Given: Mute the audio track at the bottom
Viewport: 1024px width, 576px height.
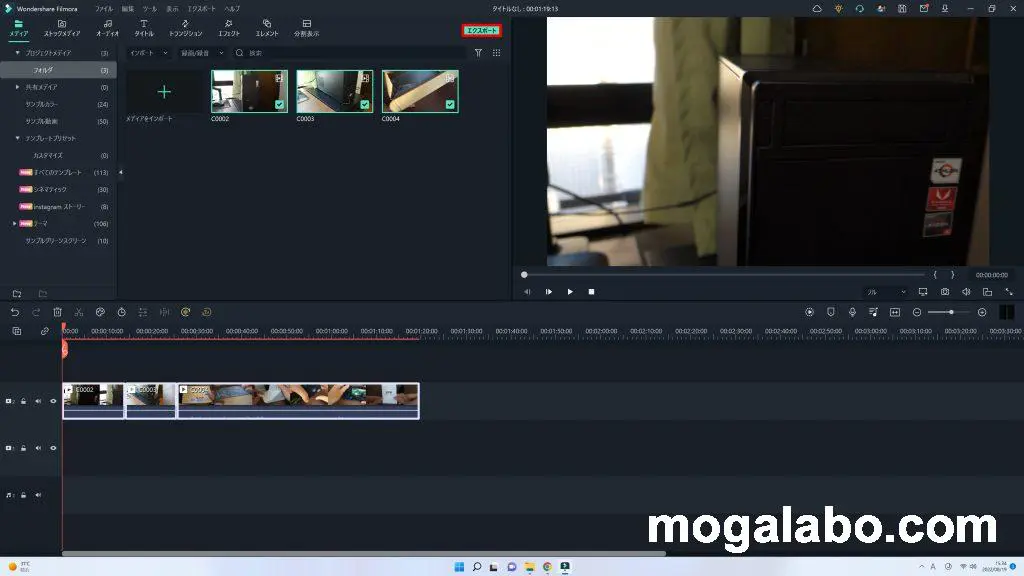Looking at the screenshot, I should point(38,494).
